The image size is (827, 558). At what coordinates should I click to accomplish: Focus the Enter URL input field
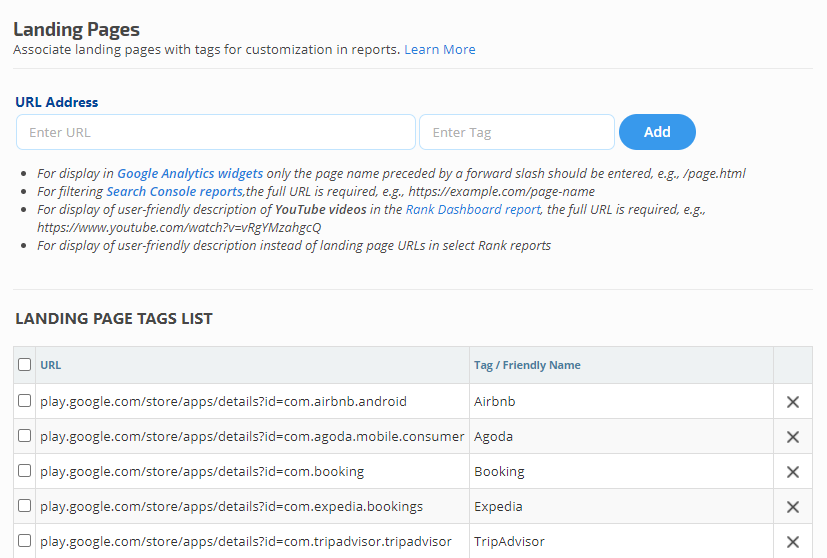(x=215, y=132)
